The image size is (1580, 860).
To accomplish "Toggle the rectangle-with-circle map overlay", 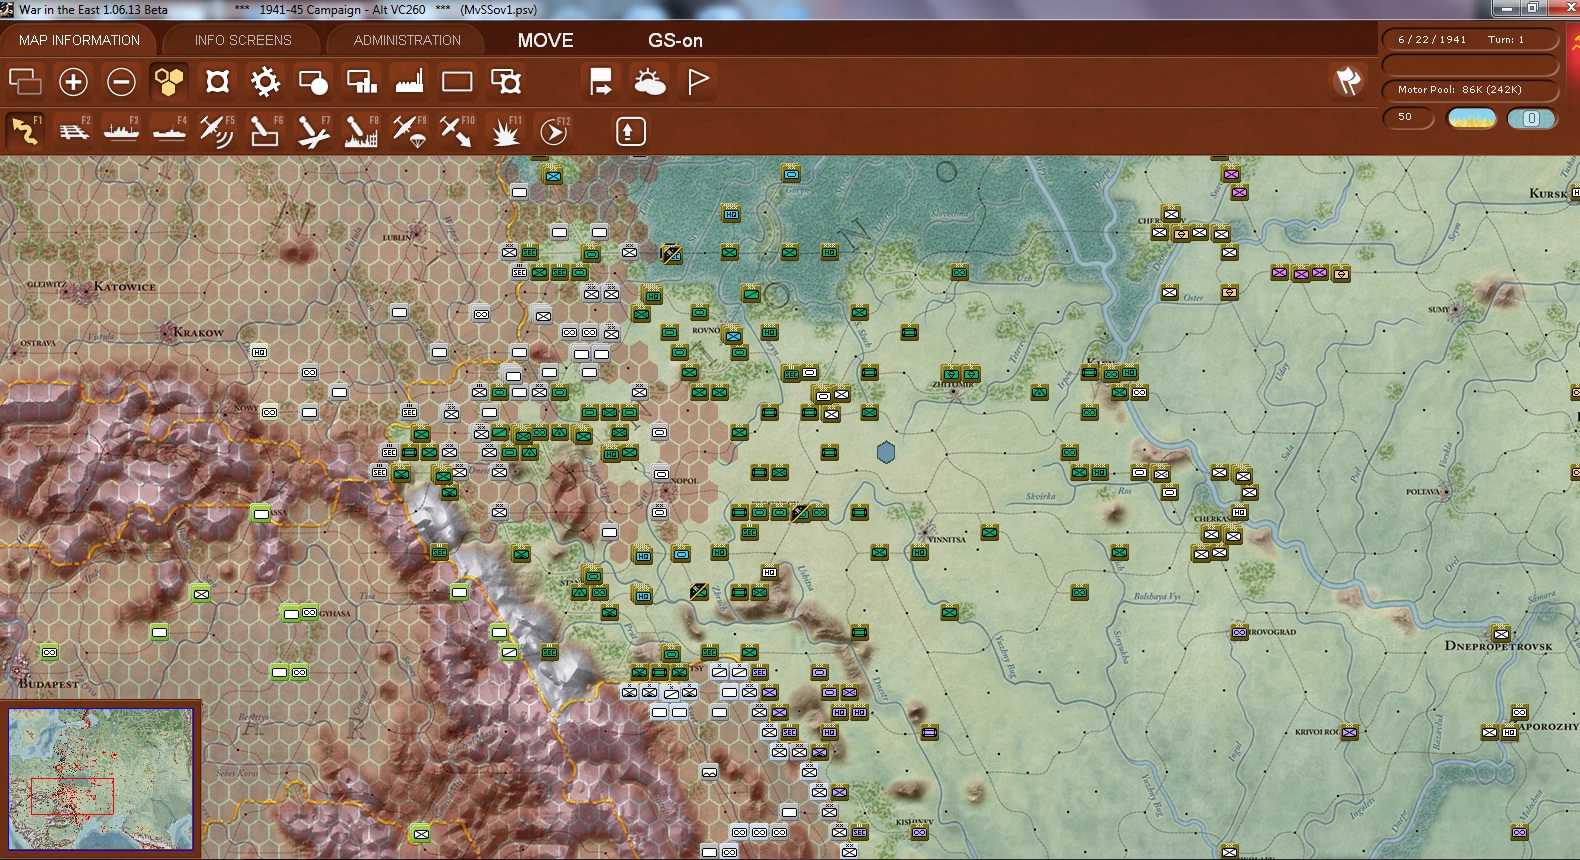I will point(313,81).
